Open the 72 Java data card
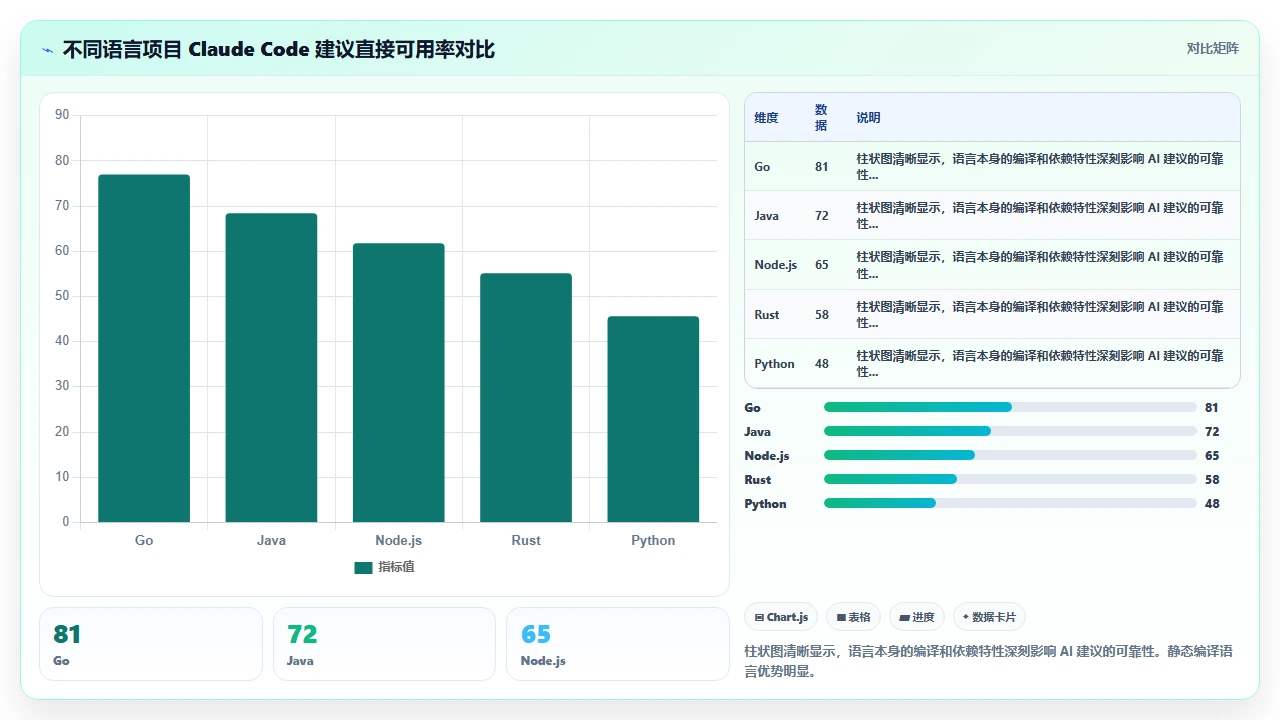1280x720 pixels. (384, 644)
